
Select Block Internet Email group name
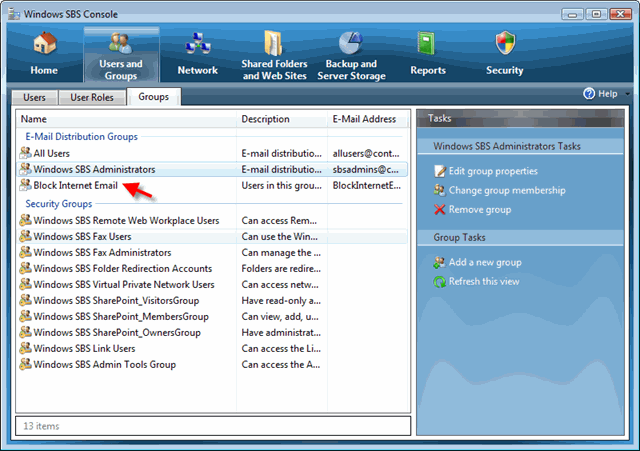[x=76, y=185]
